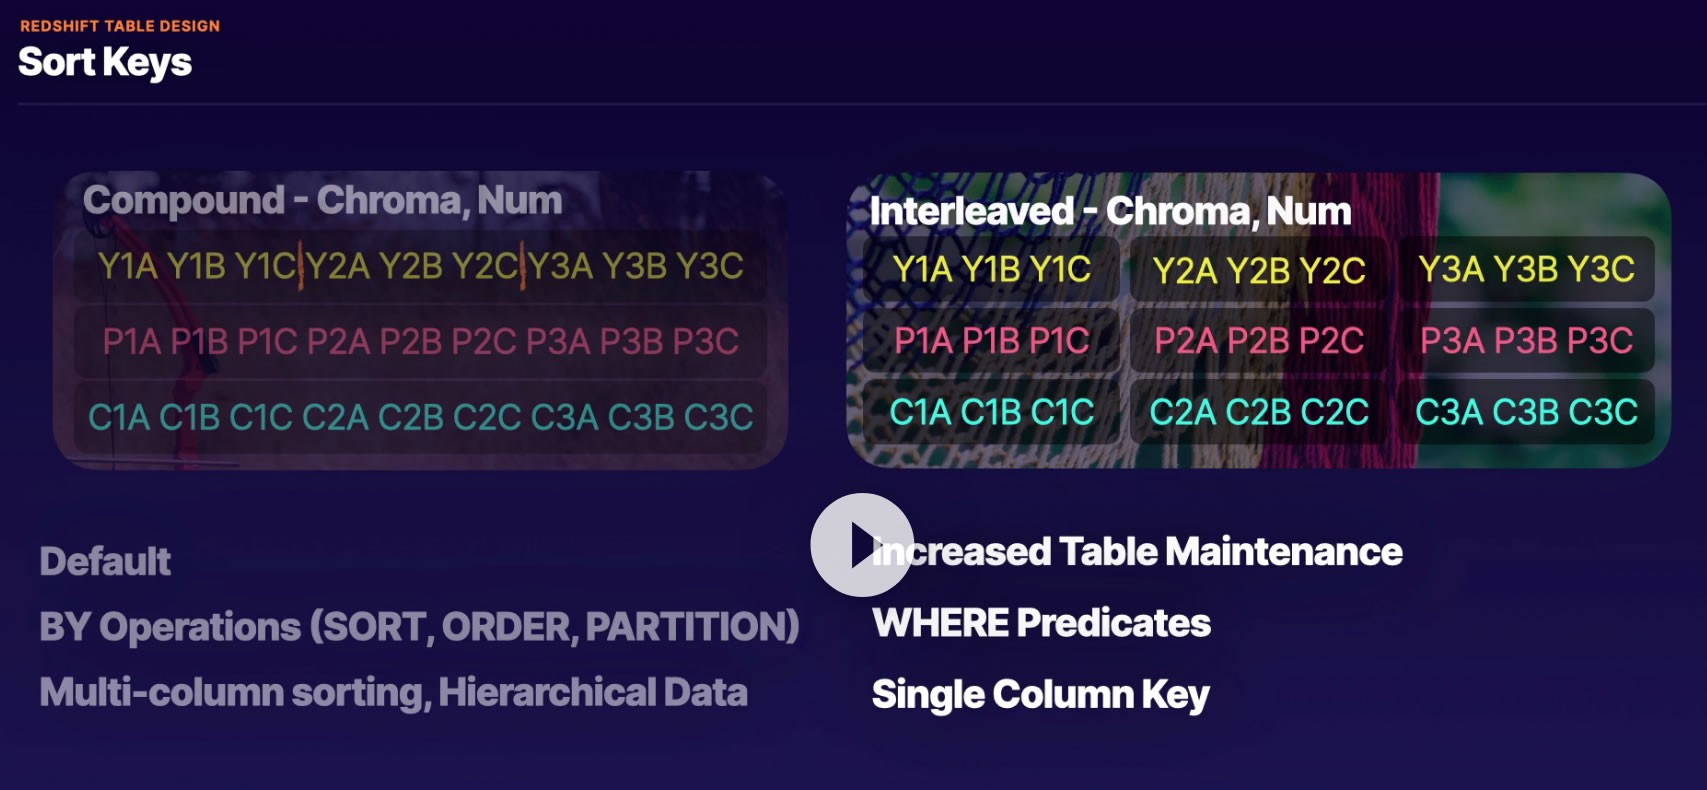The height and width of the screenshot is (790, 1707).
Task: Pick the Interleaved cell C3A C3B C3C
Action: click(1526, 412)
